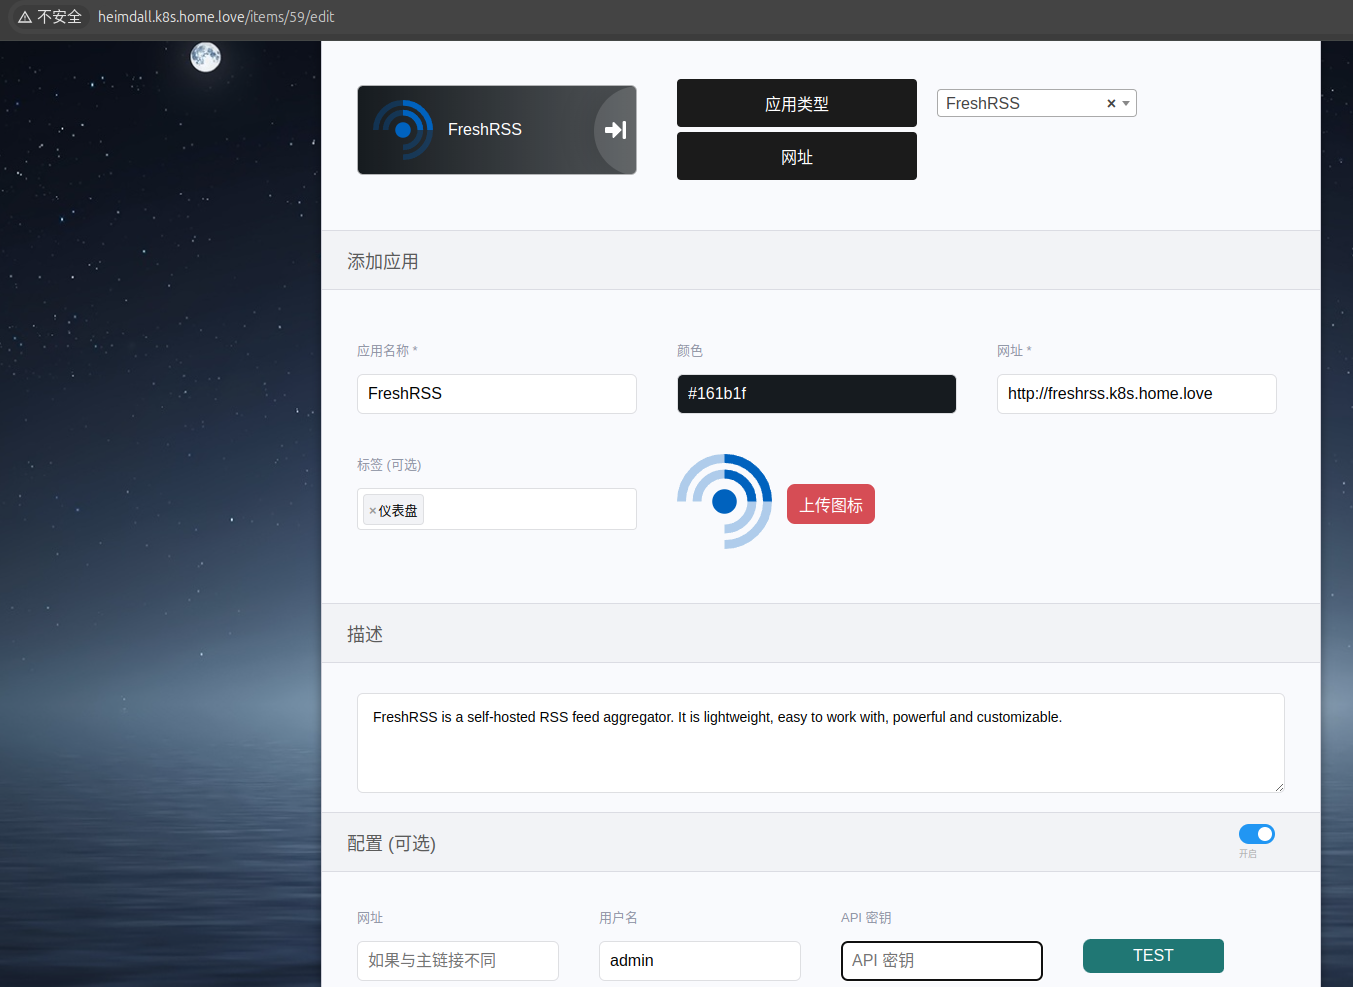Click the FreshRSS name in the preview tile
Viewport: 1353px width, 987px height.
pyautogui.click(x=485, y=130)
